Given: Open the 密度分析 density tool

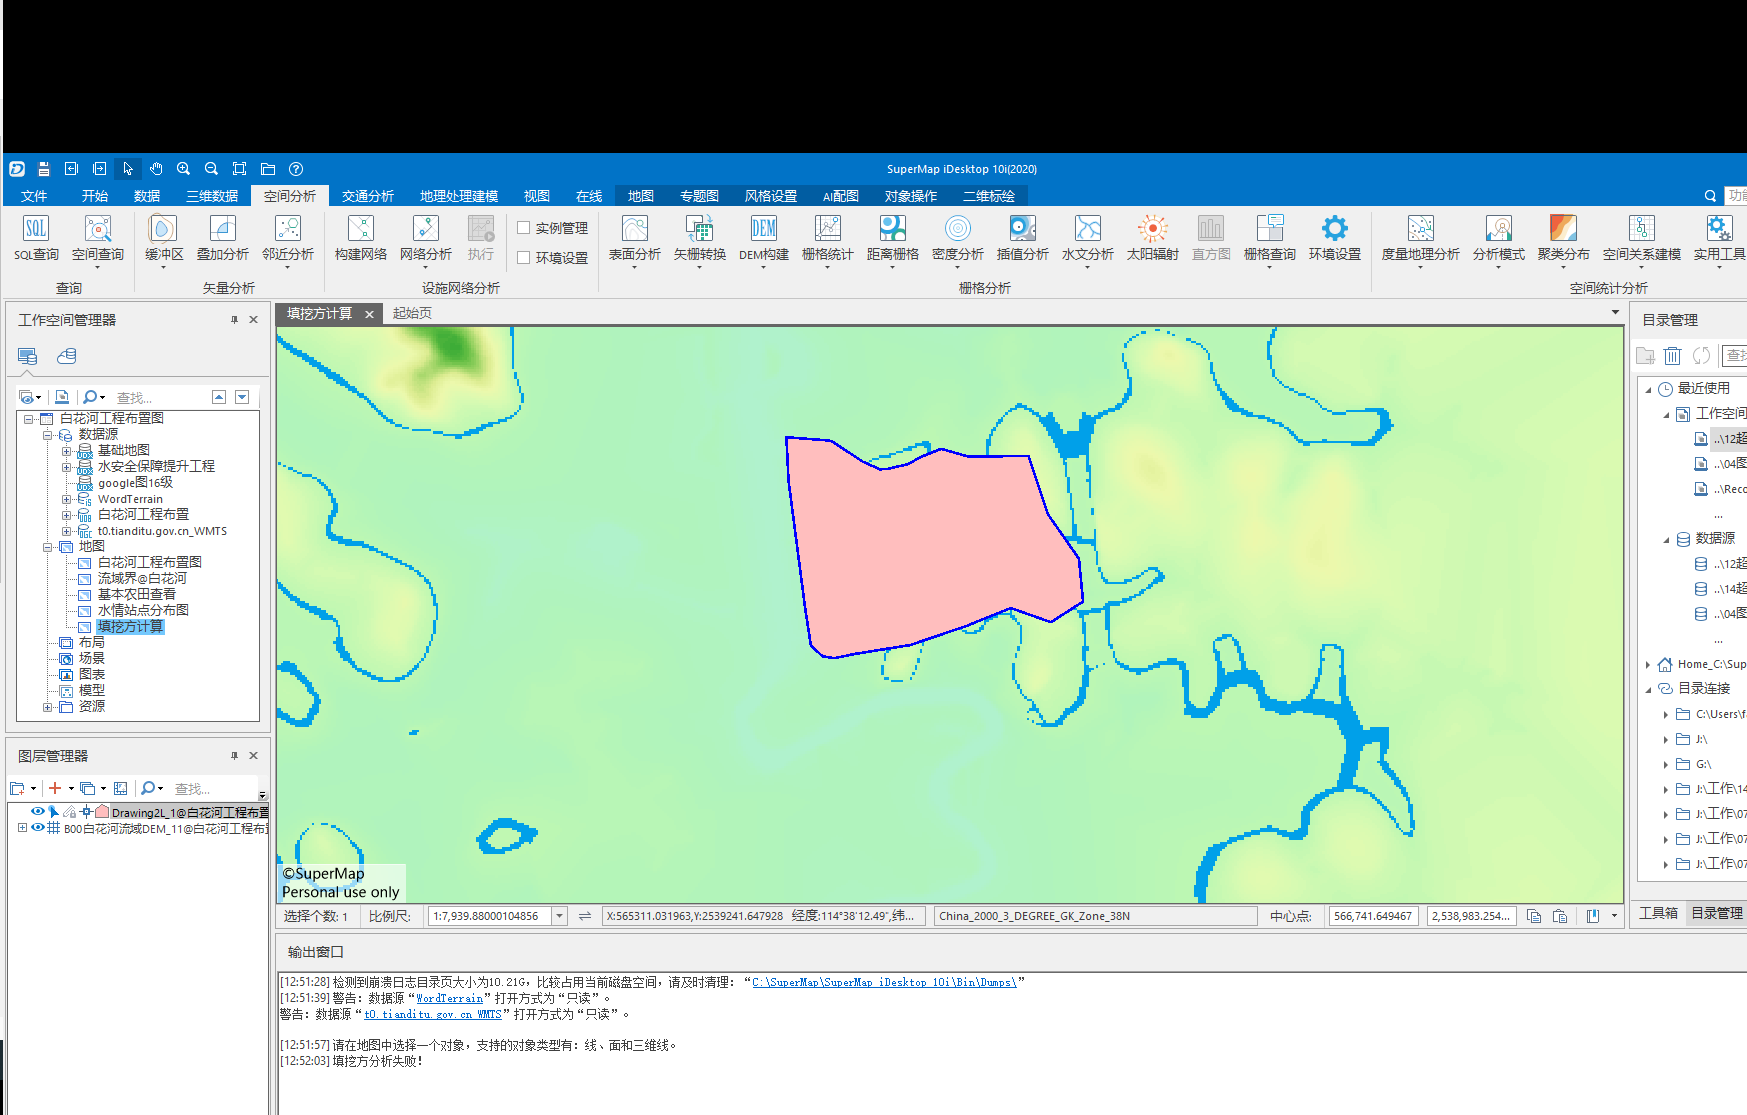Looking at the screenshot, I should [958, 240].
